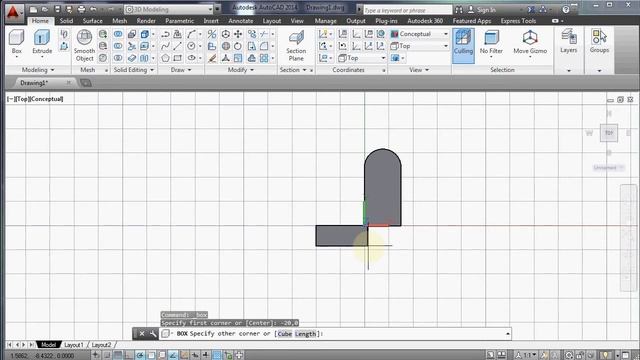Select the Copy modify tool
Viewport: 640px width, 360px height.
252,34
